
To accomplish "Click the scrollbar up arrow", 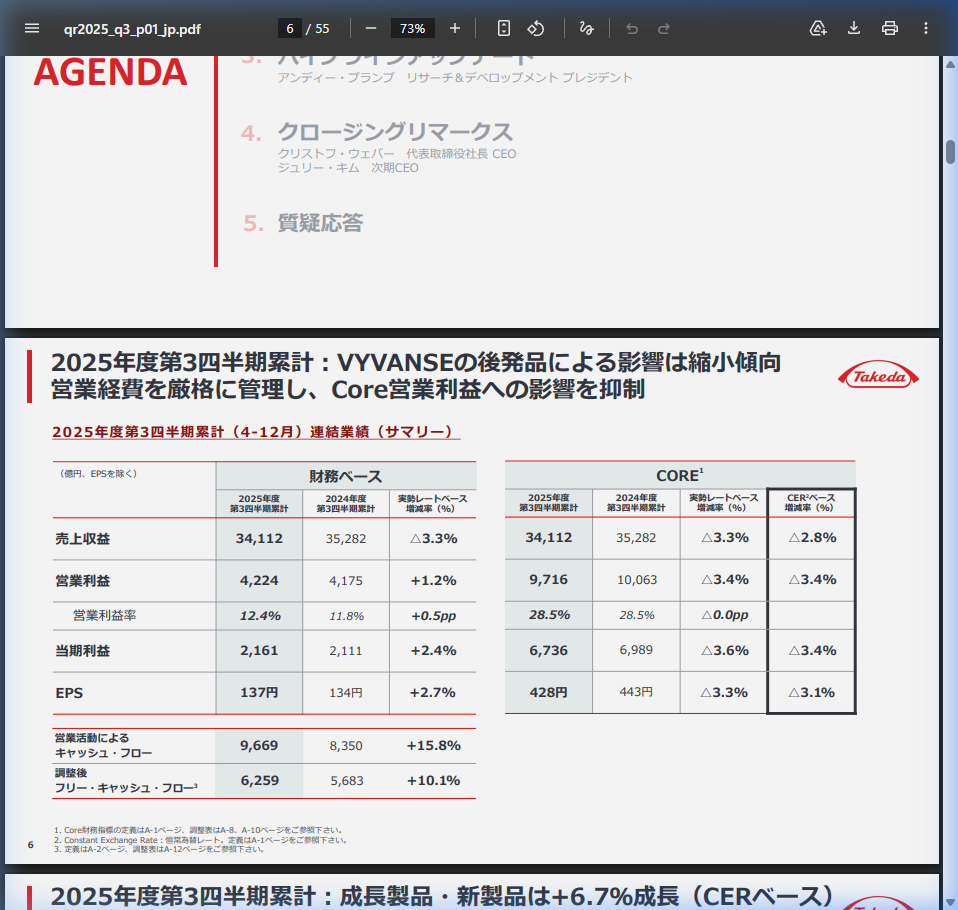I will 950,64.
